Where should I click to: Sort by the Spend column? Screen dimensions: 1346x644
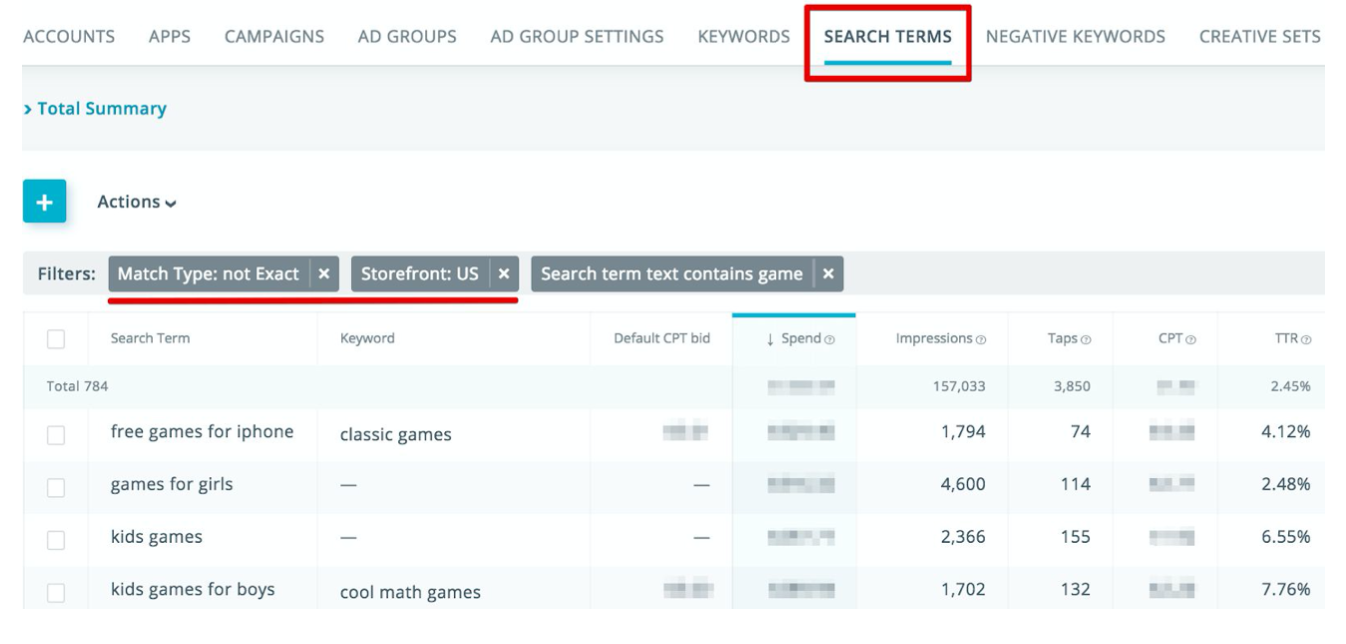(795, 339)
